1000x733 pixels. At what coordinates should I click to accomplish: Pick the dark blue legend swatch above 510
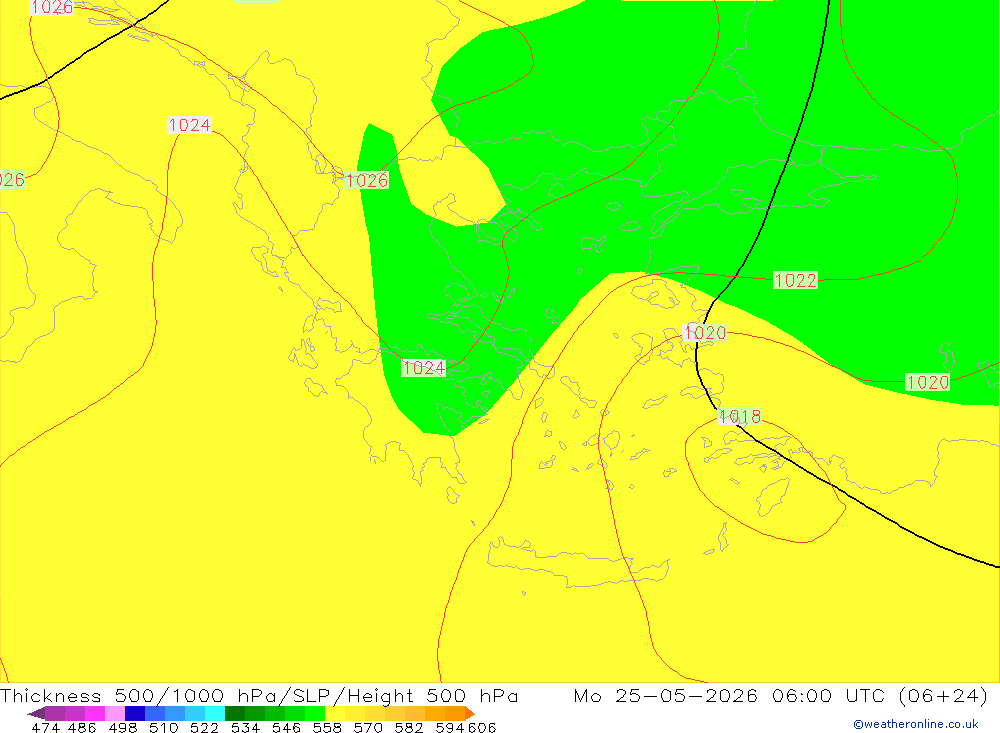click(x=135, y=713)
